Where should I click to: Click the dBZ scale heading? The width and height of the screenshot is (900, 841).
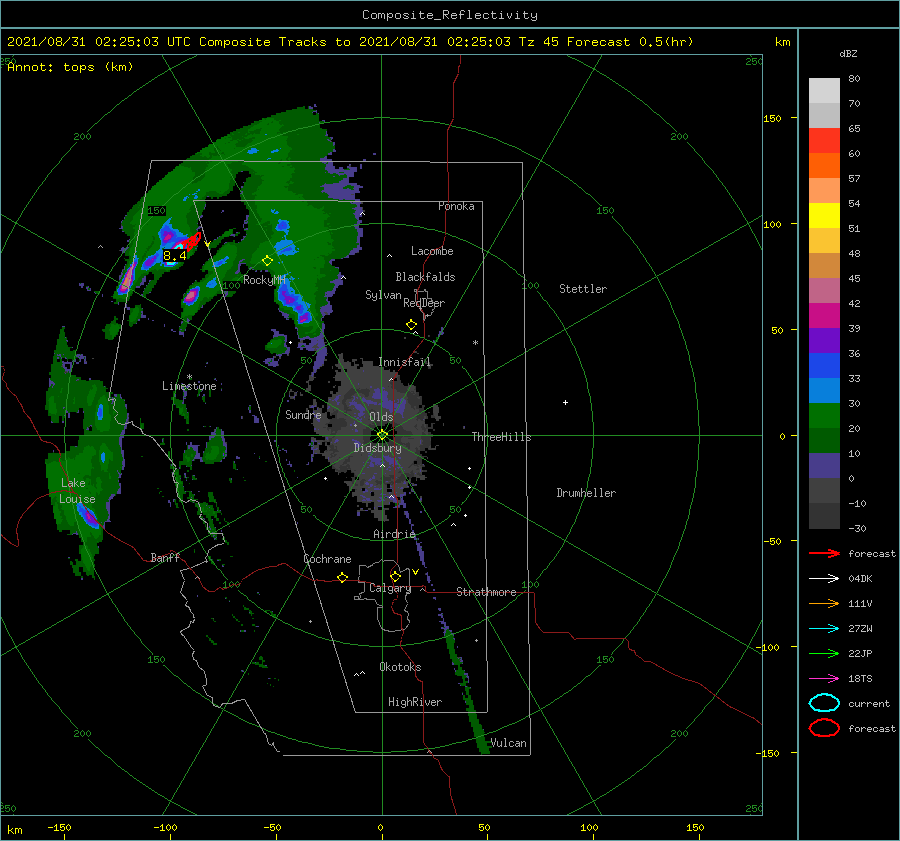pyautogui.click(x=848, y=53)
